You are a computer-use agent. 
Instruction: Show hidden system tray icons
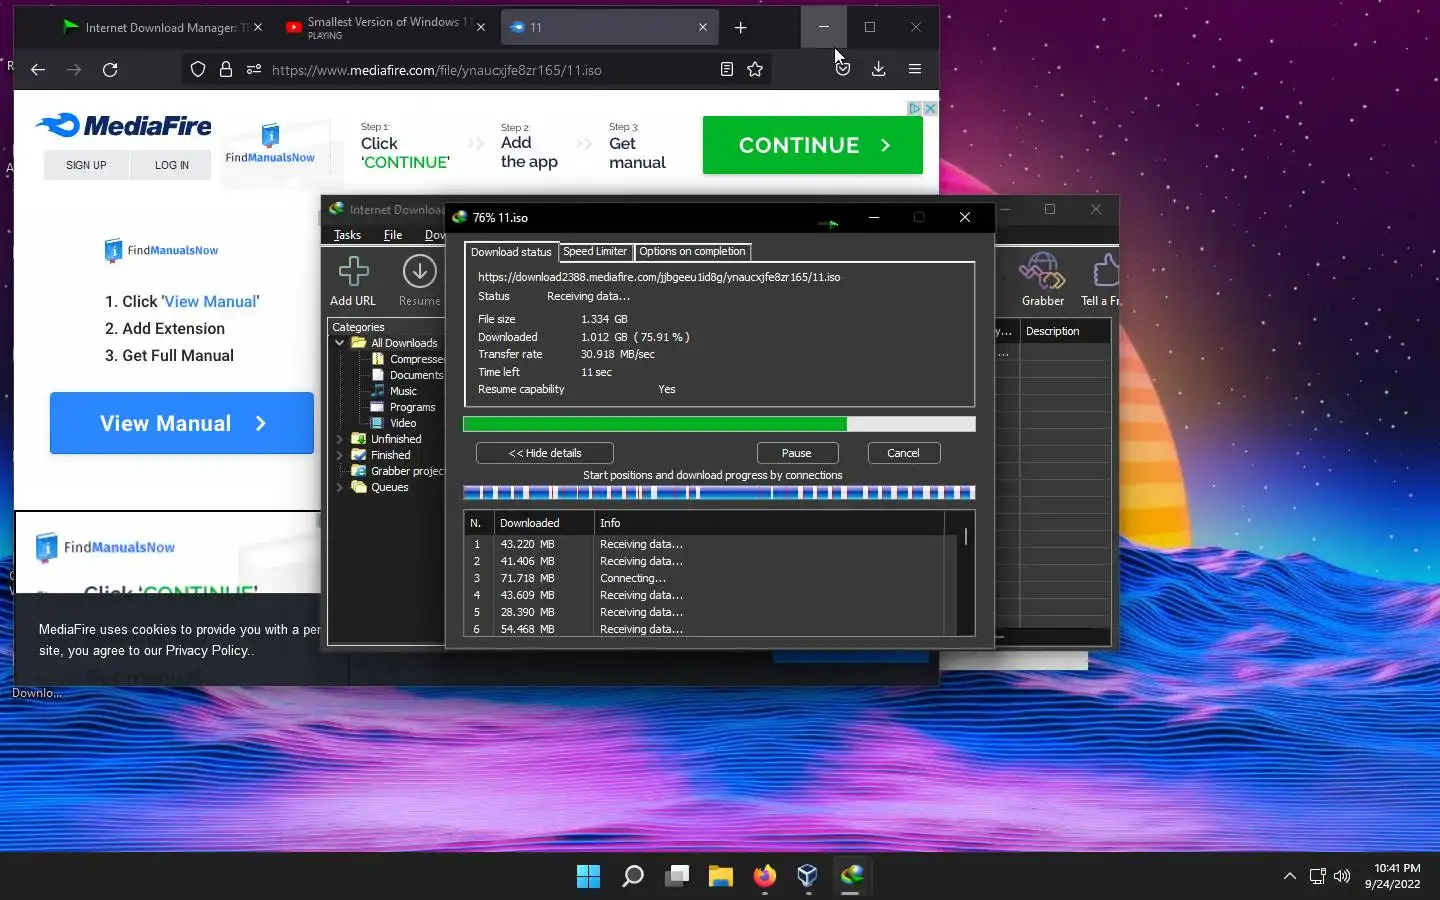(x=1290, y=877)
